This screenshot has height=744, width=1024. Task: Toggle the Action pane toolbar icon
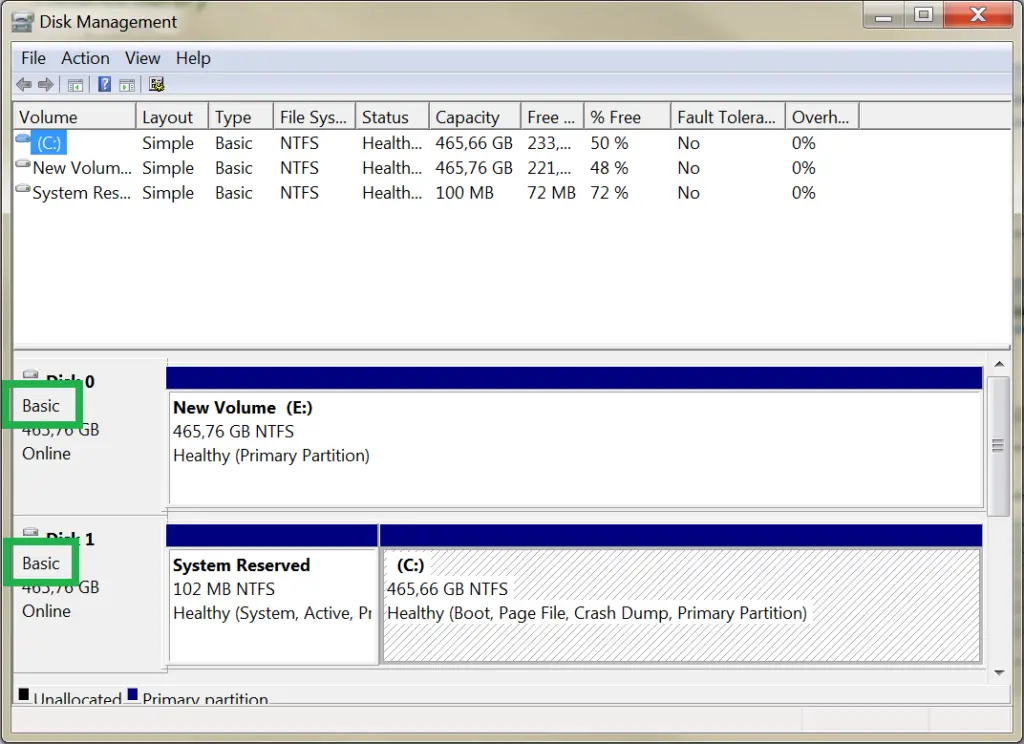click(127, 84)
